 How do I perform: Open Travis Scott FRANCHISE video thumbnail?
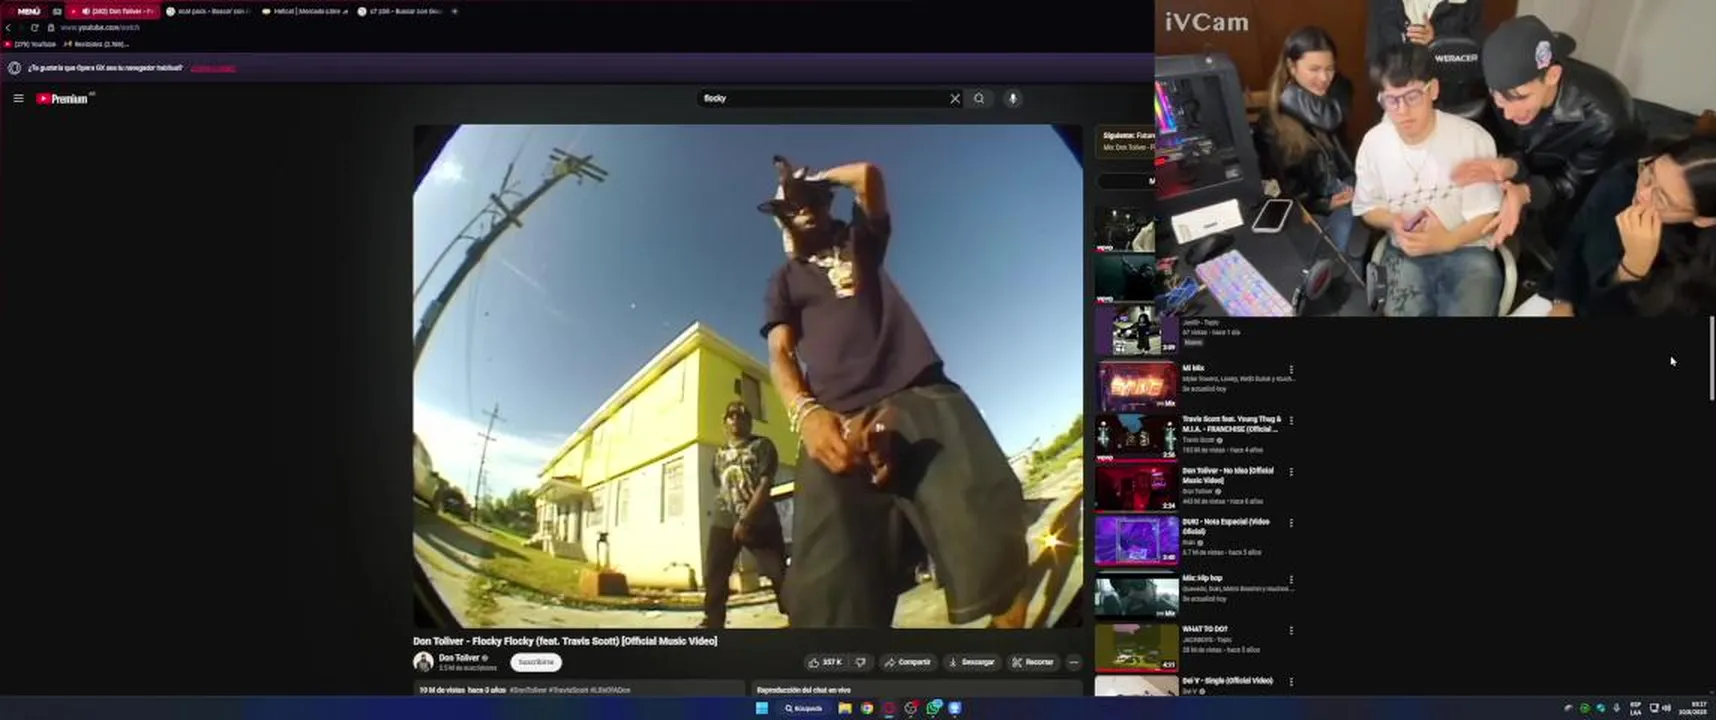pyautogui.click(x=1136, y=436)
